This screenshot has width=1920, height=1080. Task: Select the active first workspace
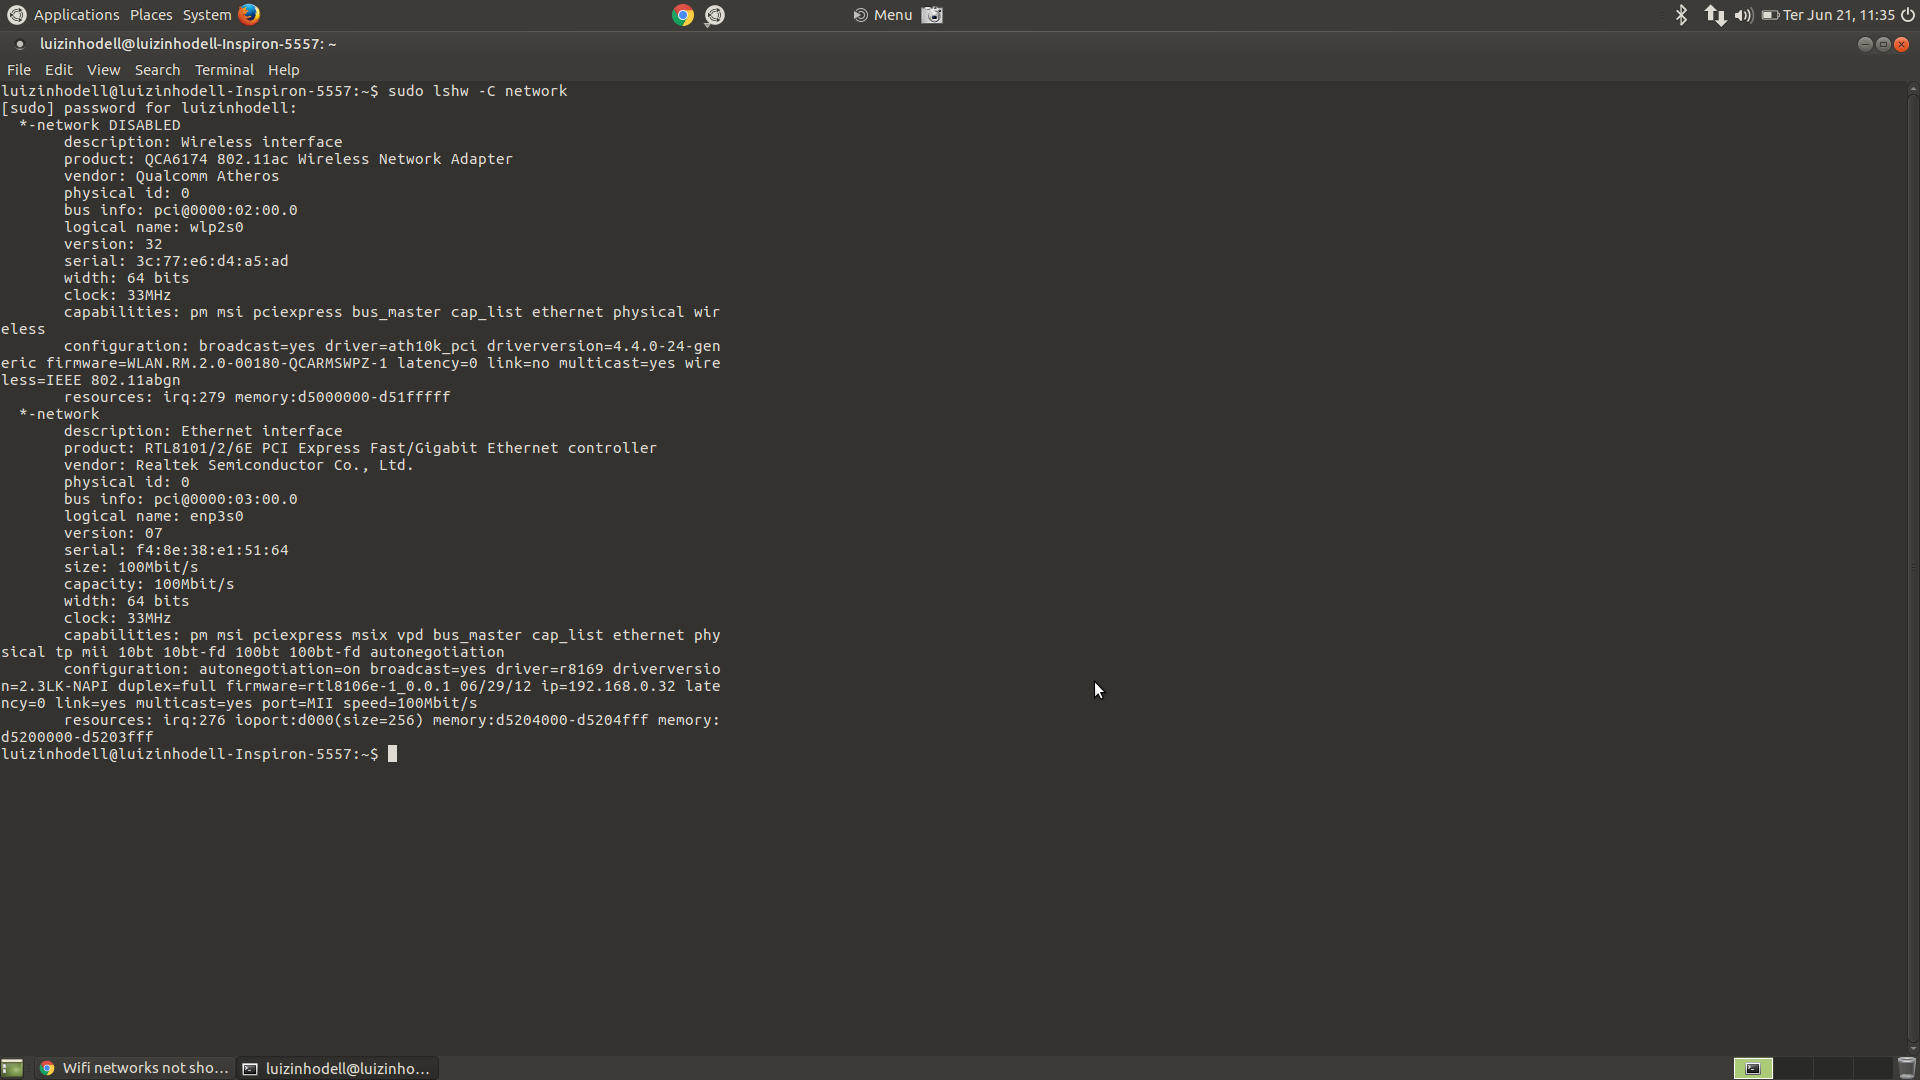pyautogui.click(x=1752, y=1068)
